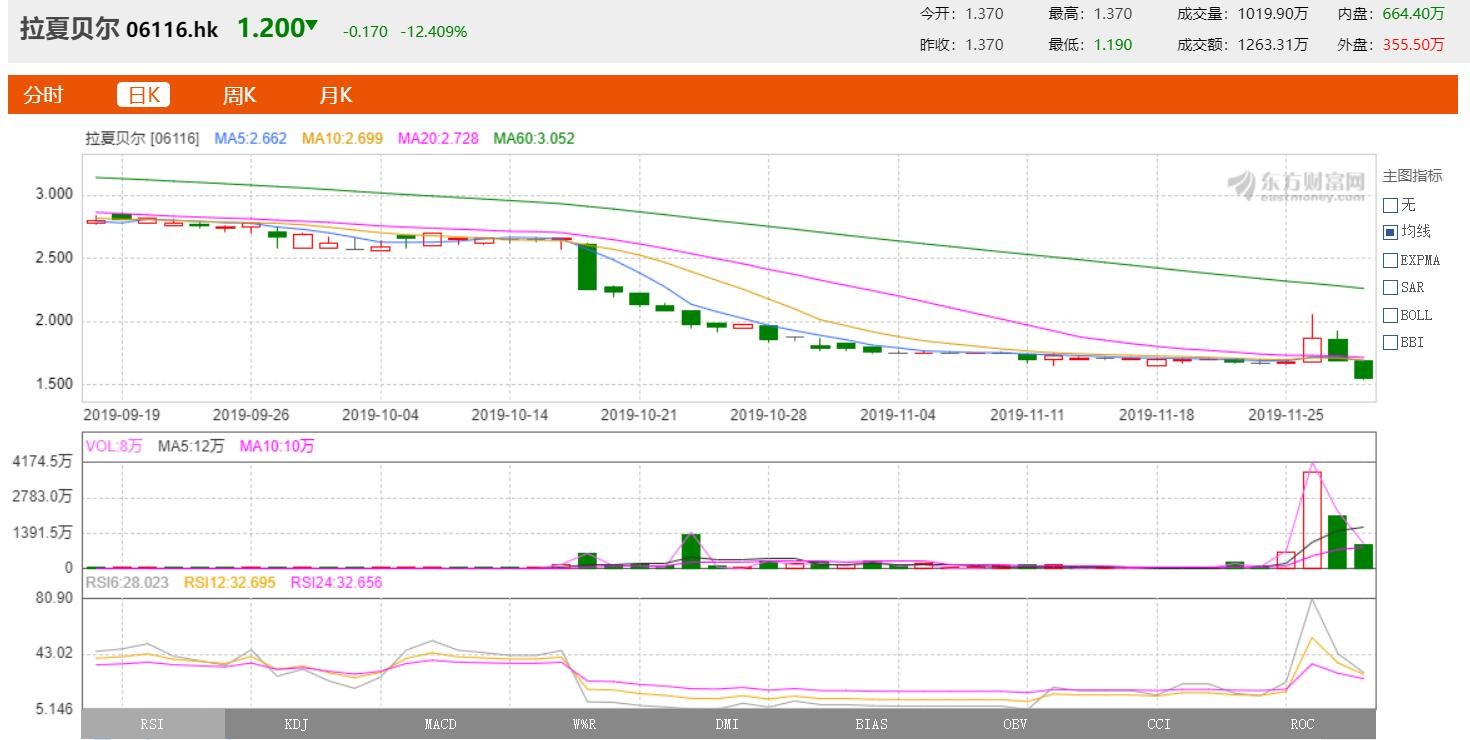Enable the SAR indicator checkbox

[x=1390, y=288]
